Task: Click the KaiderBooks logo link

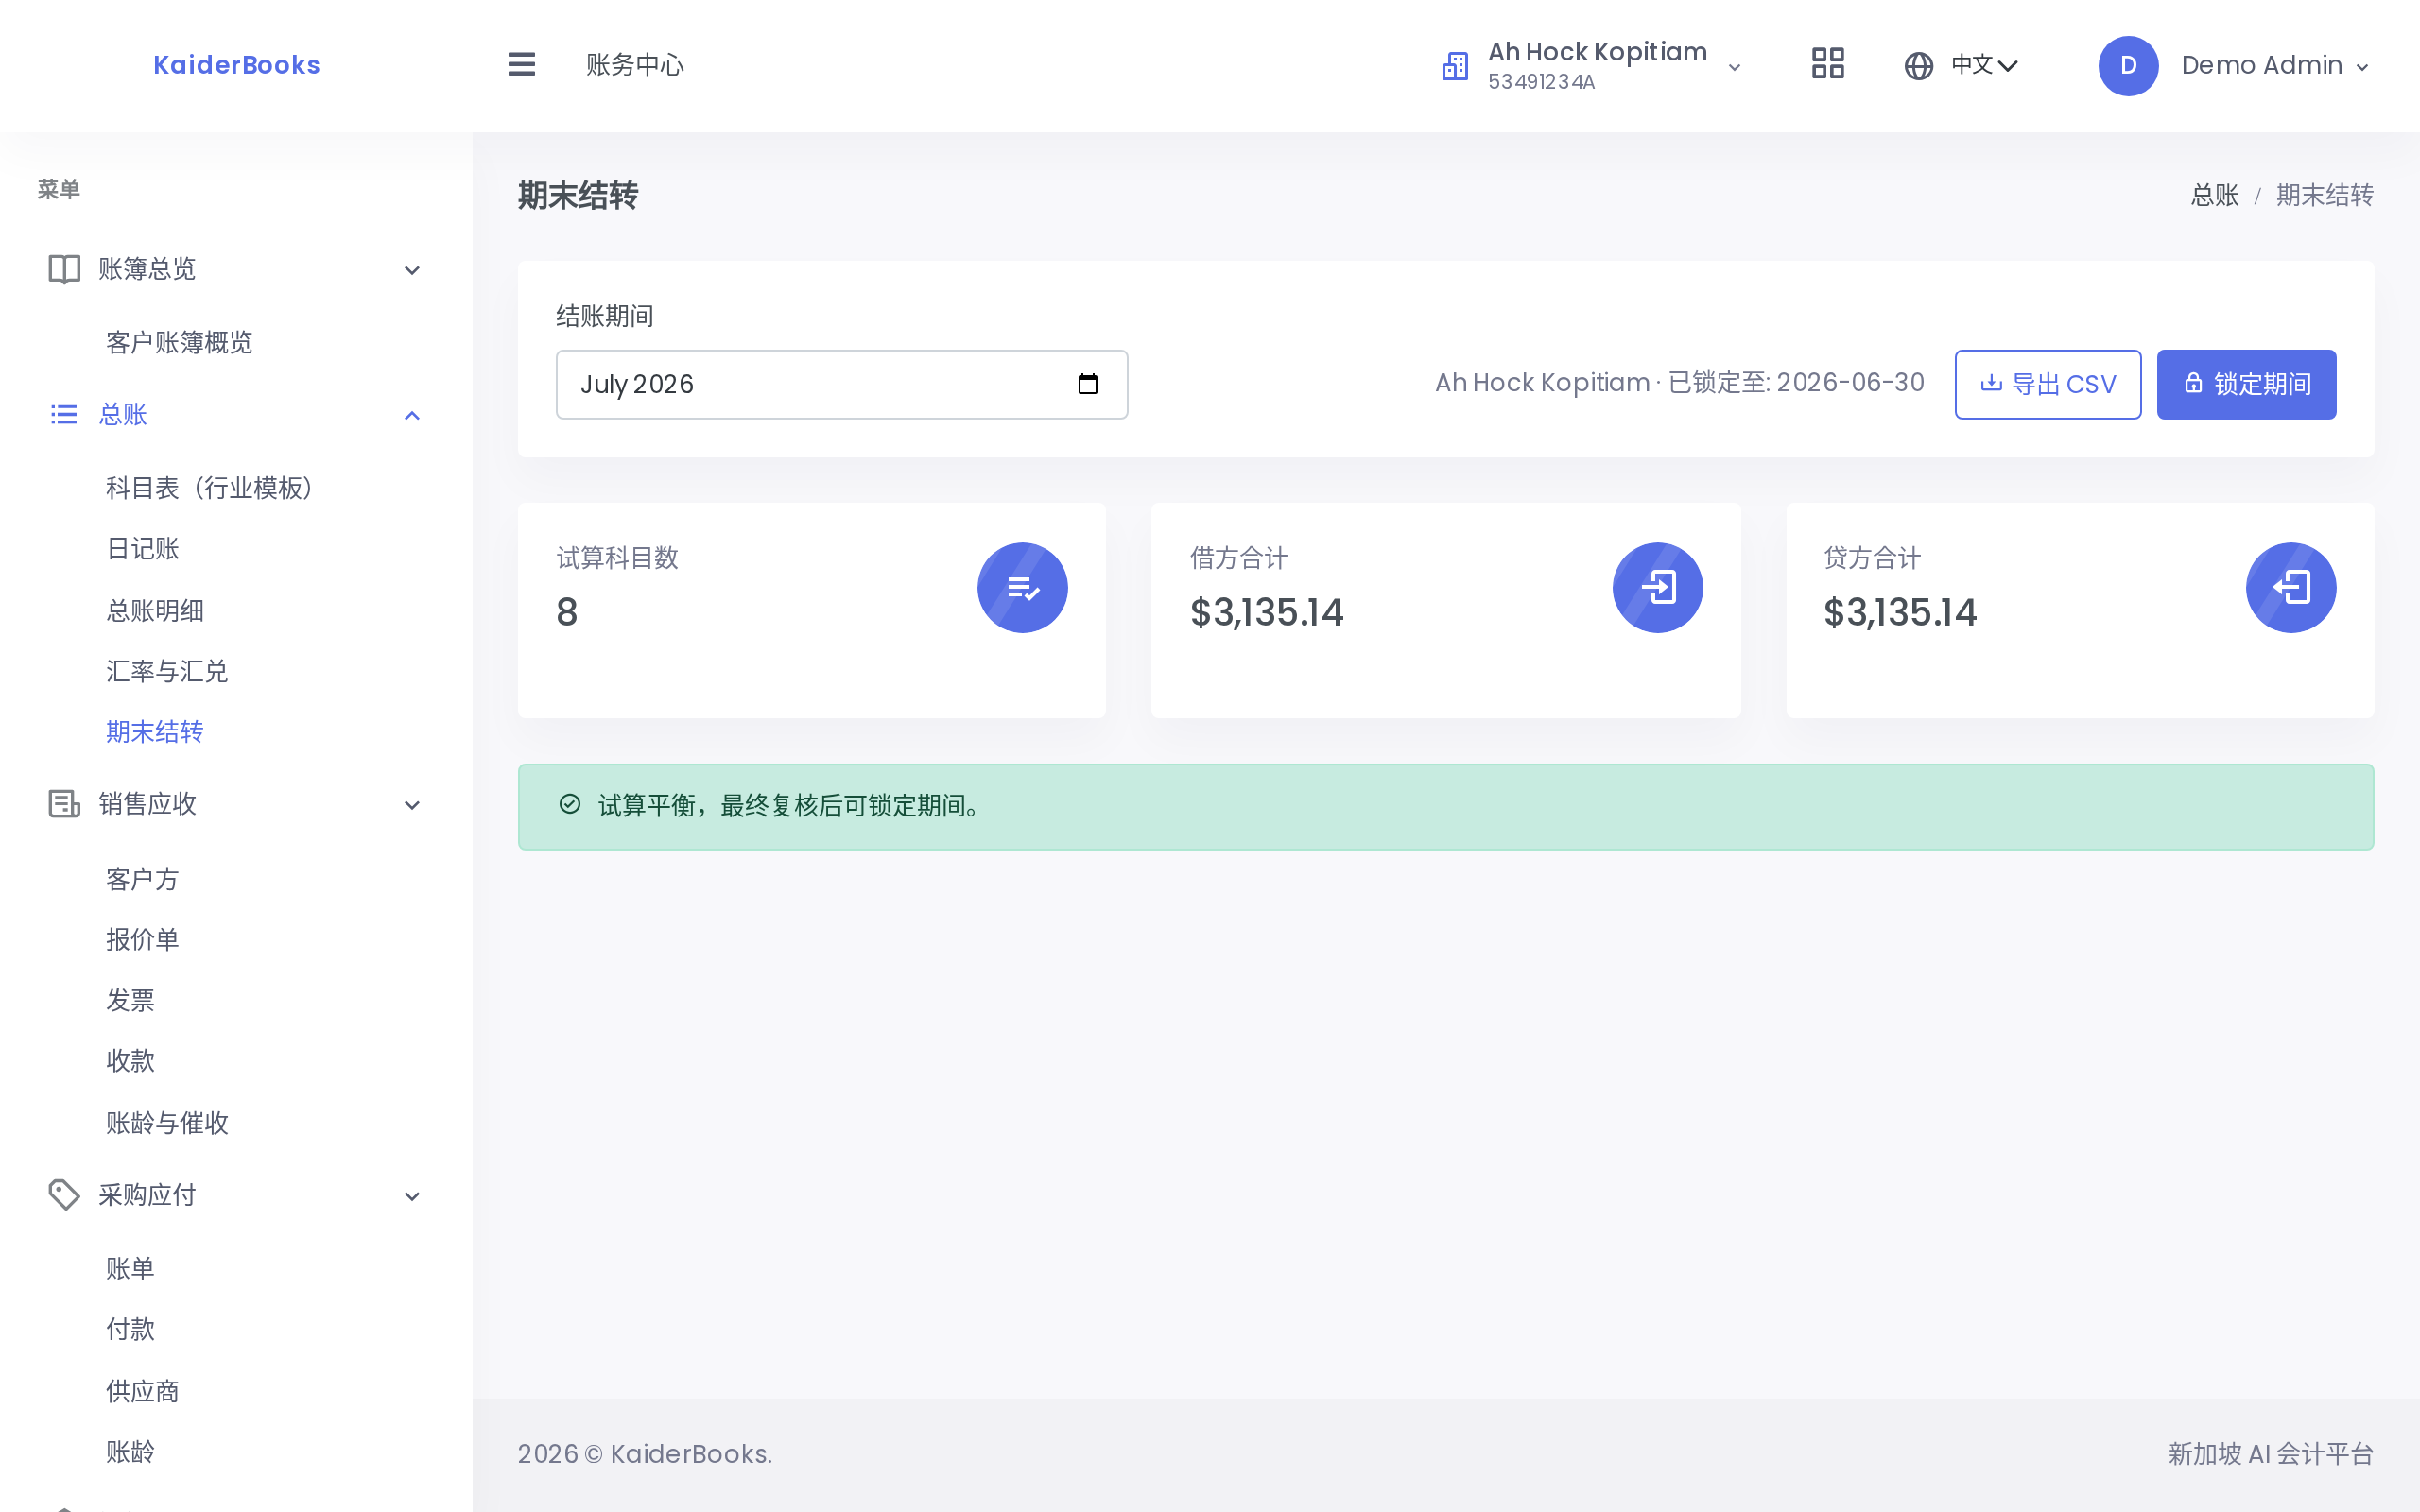Action: (237, 65)
